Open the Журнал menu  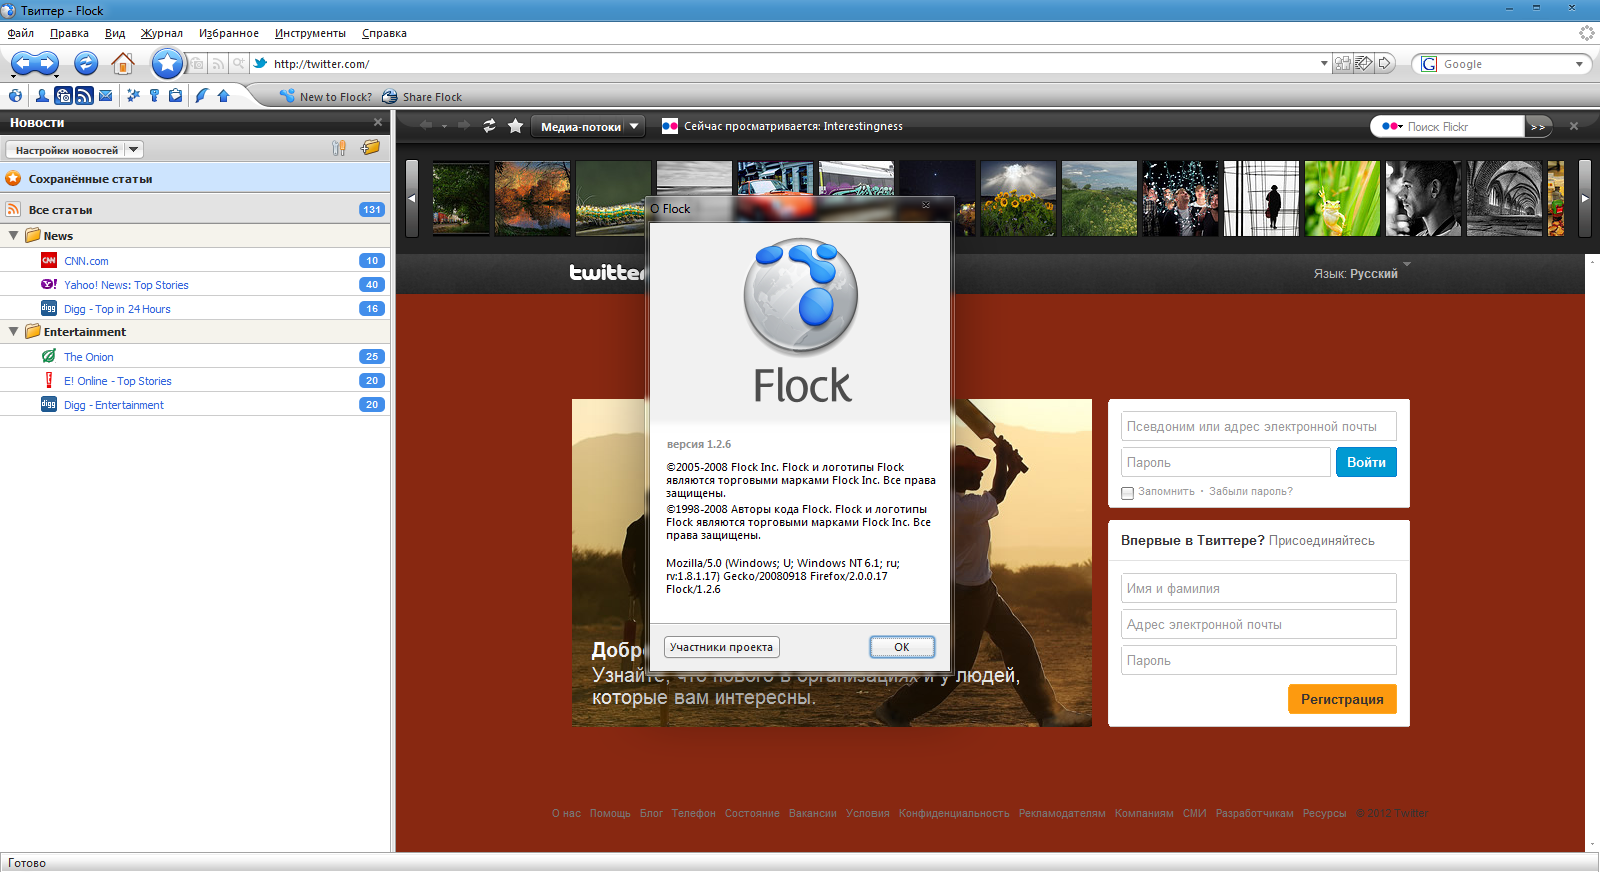click(x=161, y=33)
